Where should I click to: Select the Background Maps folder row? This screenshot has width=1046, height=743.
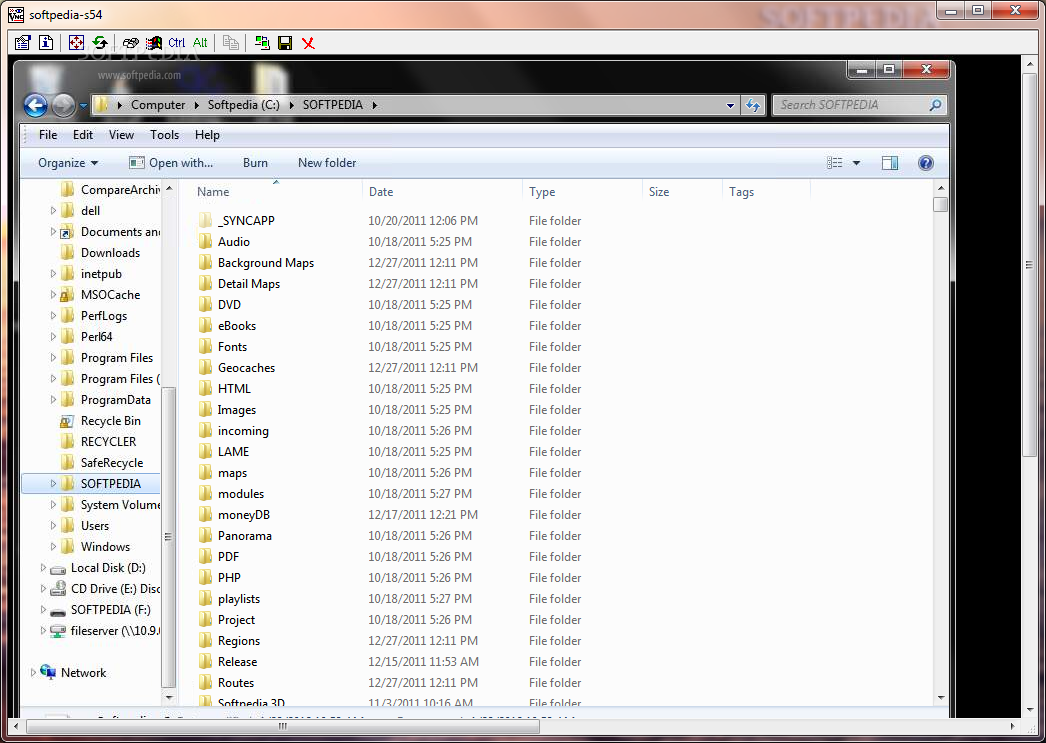click(266, 263)
